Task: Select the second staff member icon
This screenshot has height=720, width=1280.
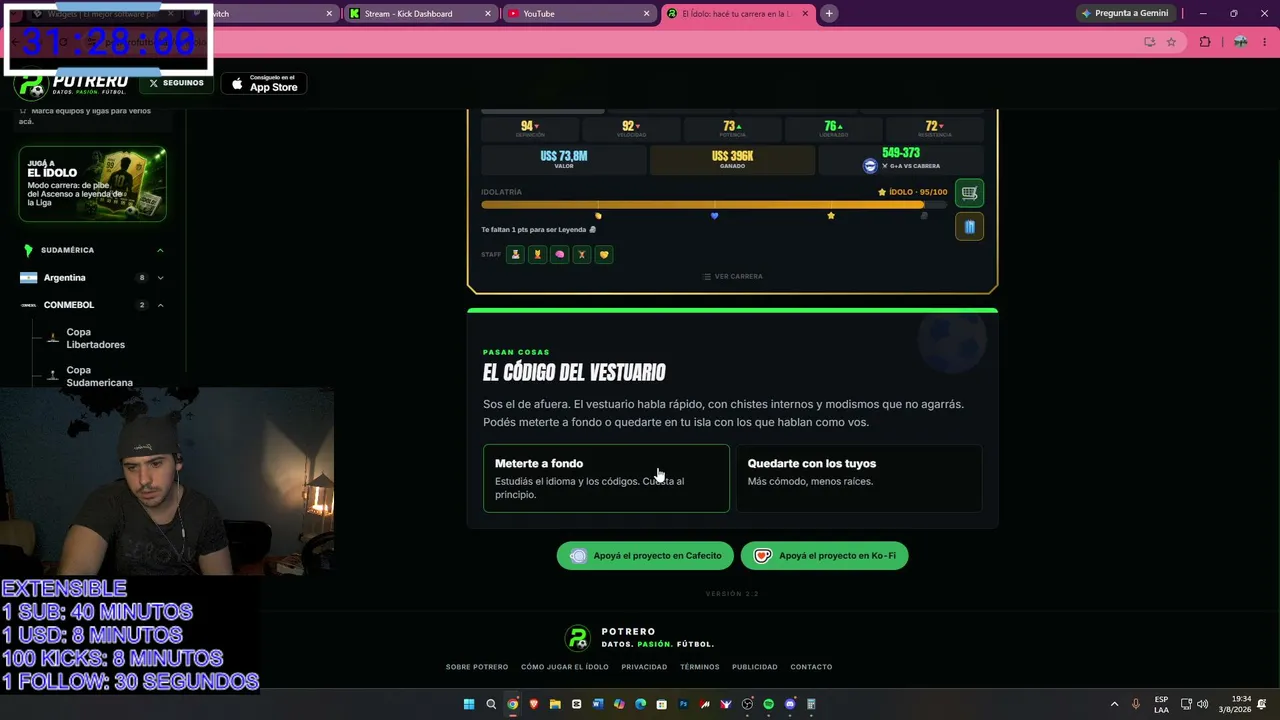Action: pyautogui.click(x=538, y=254)
